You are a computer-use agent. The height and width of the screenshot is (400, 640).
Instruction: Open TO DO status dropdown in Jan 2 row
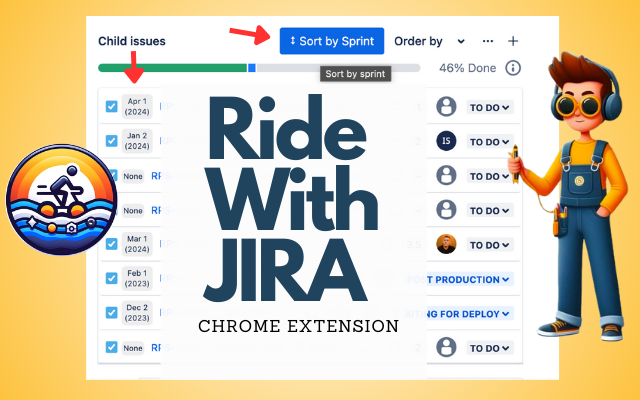point(489,142)
